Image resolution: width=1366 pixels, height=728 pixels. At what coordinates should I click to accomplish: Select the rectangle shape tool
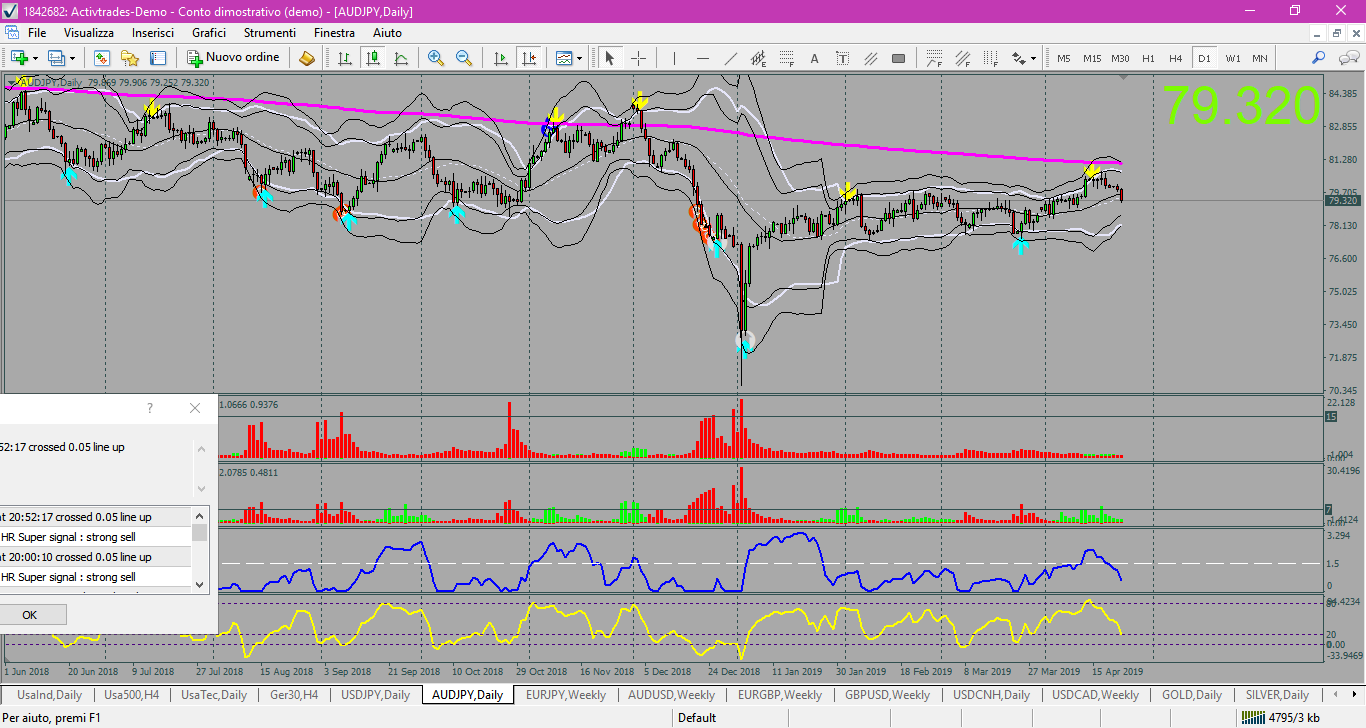[x=899, y=58]
